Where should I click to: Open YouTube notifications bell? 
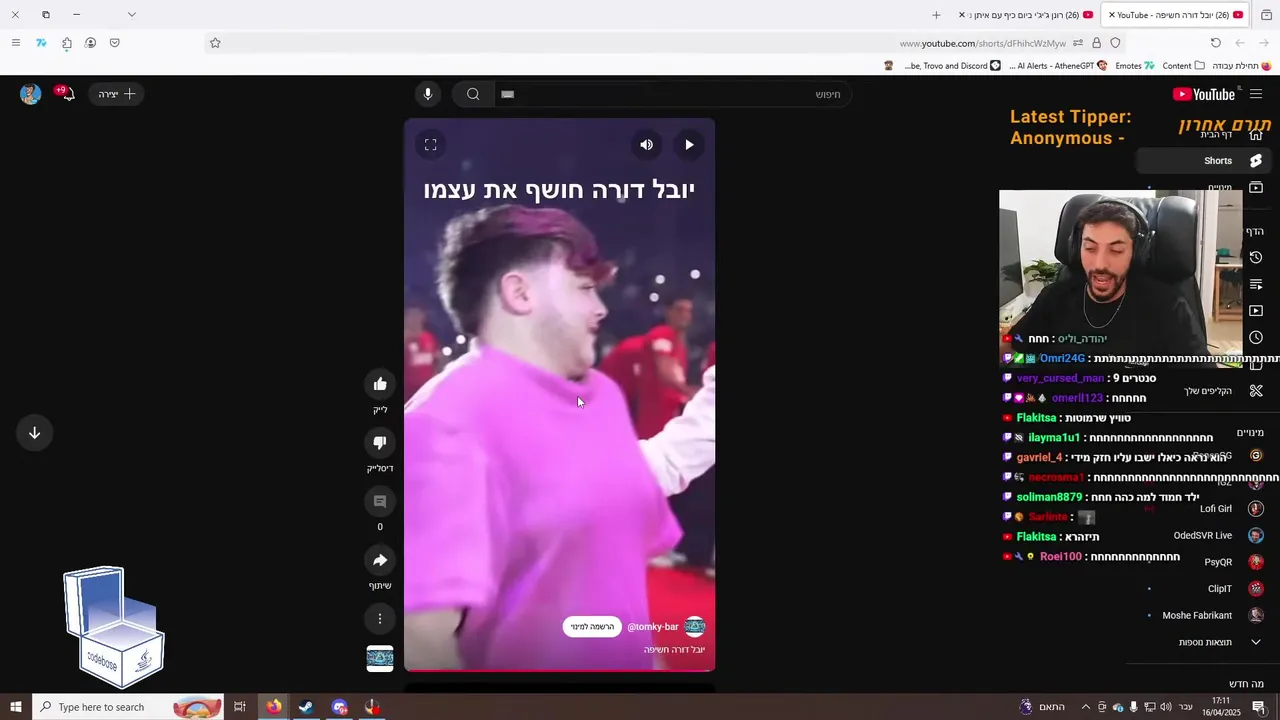[66, 94]
